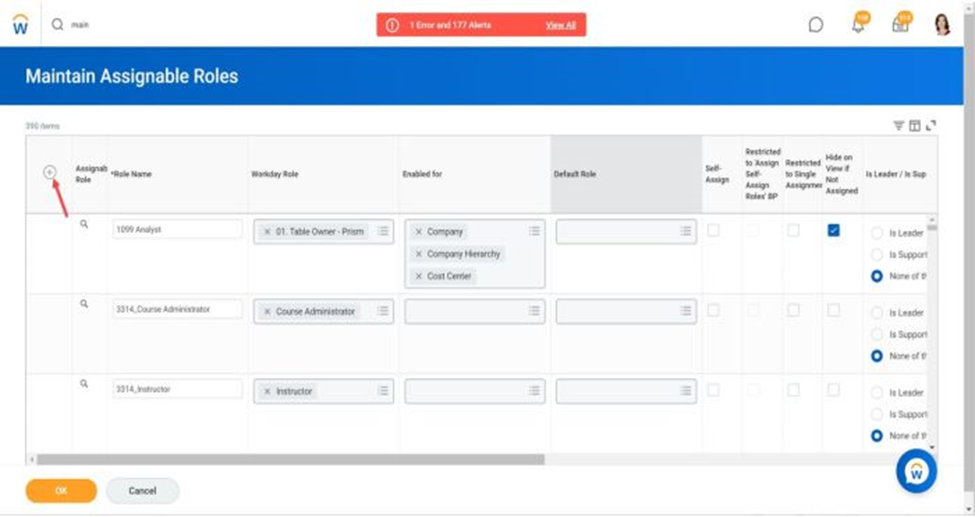Viewport: 975px width, 517px height.
Task: Open Default Role prompt for 1099 Analyst
Action: [x=685, y=232]
